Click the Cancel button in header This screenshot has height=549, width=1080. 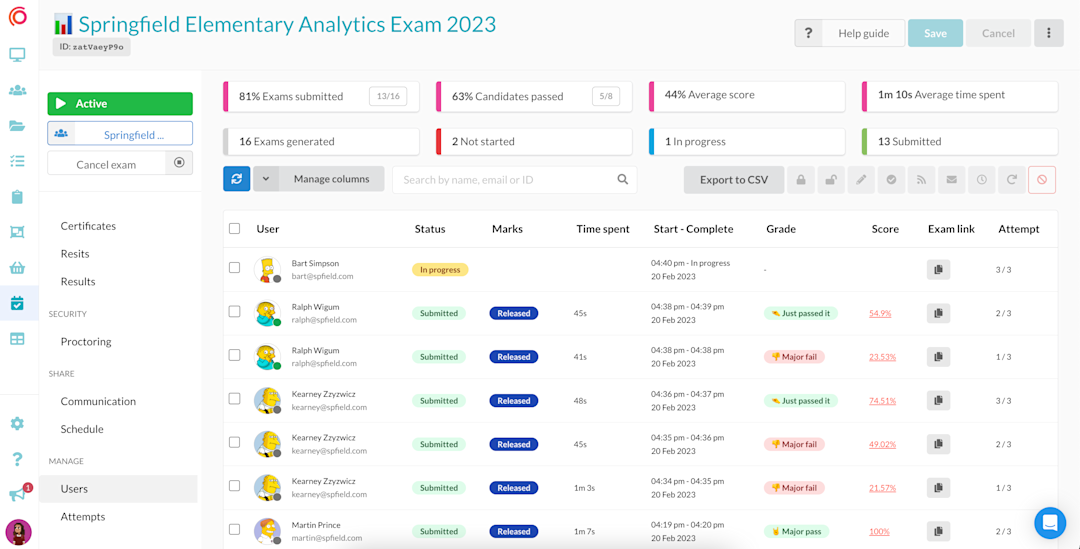pyautogui.click(x=998, y=33)
